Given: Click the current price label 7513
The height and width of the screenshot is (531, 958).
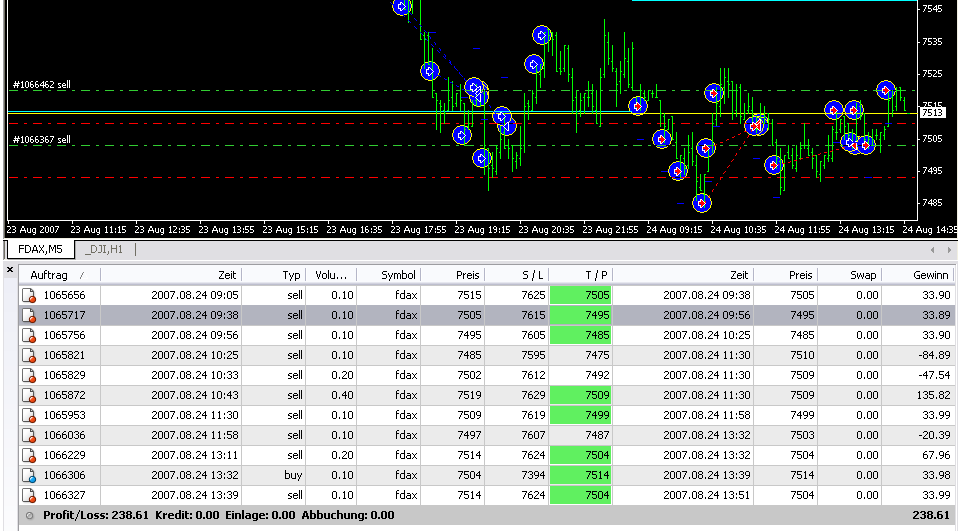Looking at the screenshot, I should tap(932, 113).
